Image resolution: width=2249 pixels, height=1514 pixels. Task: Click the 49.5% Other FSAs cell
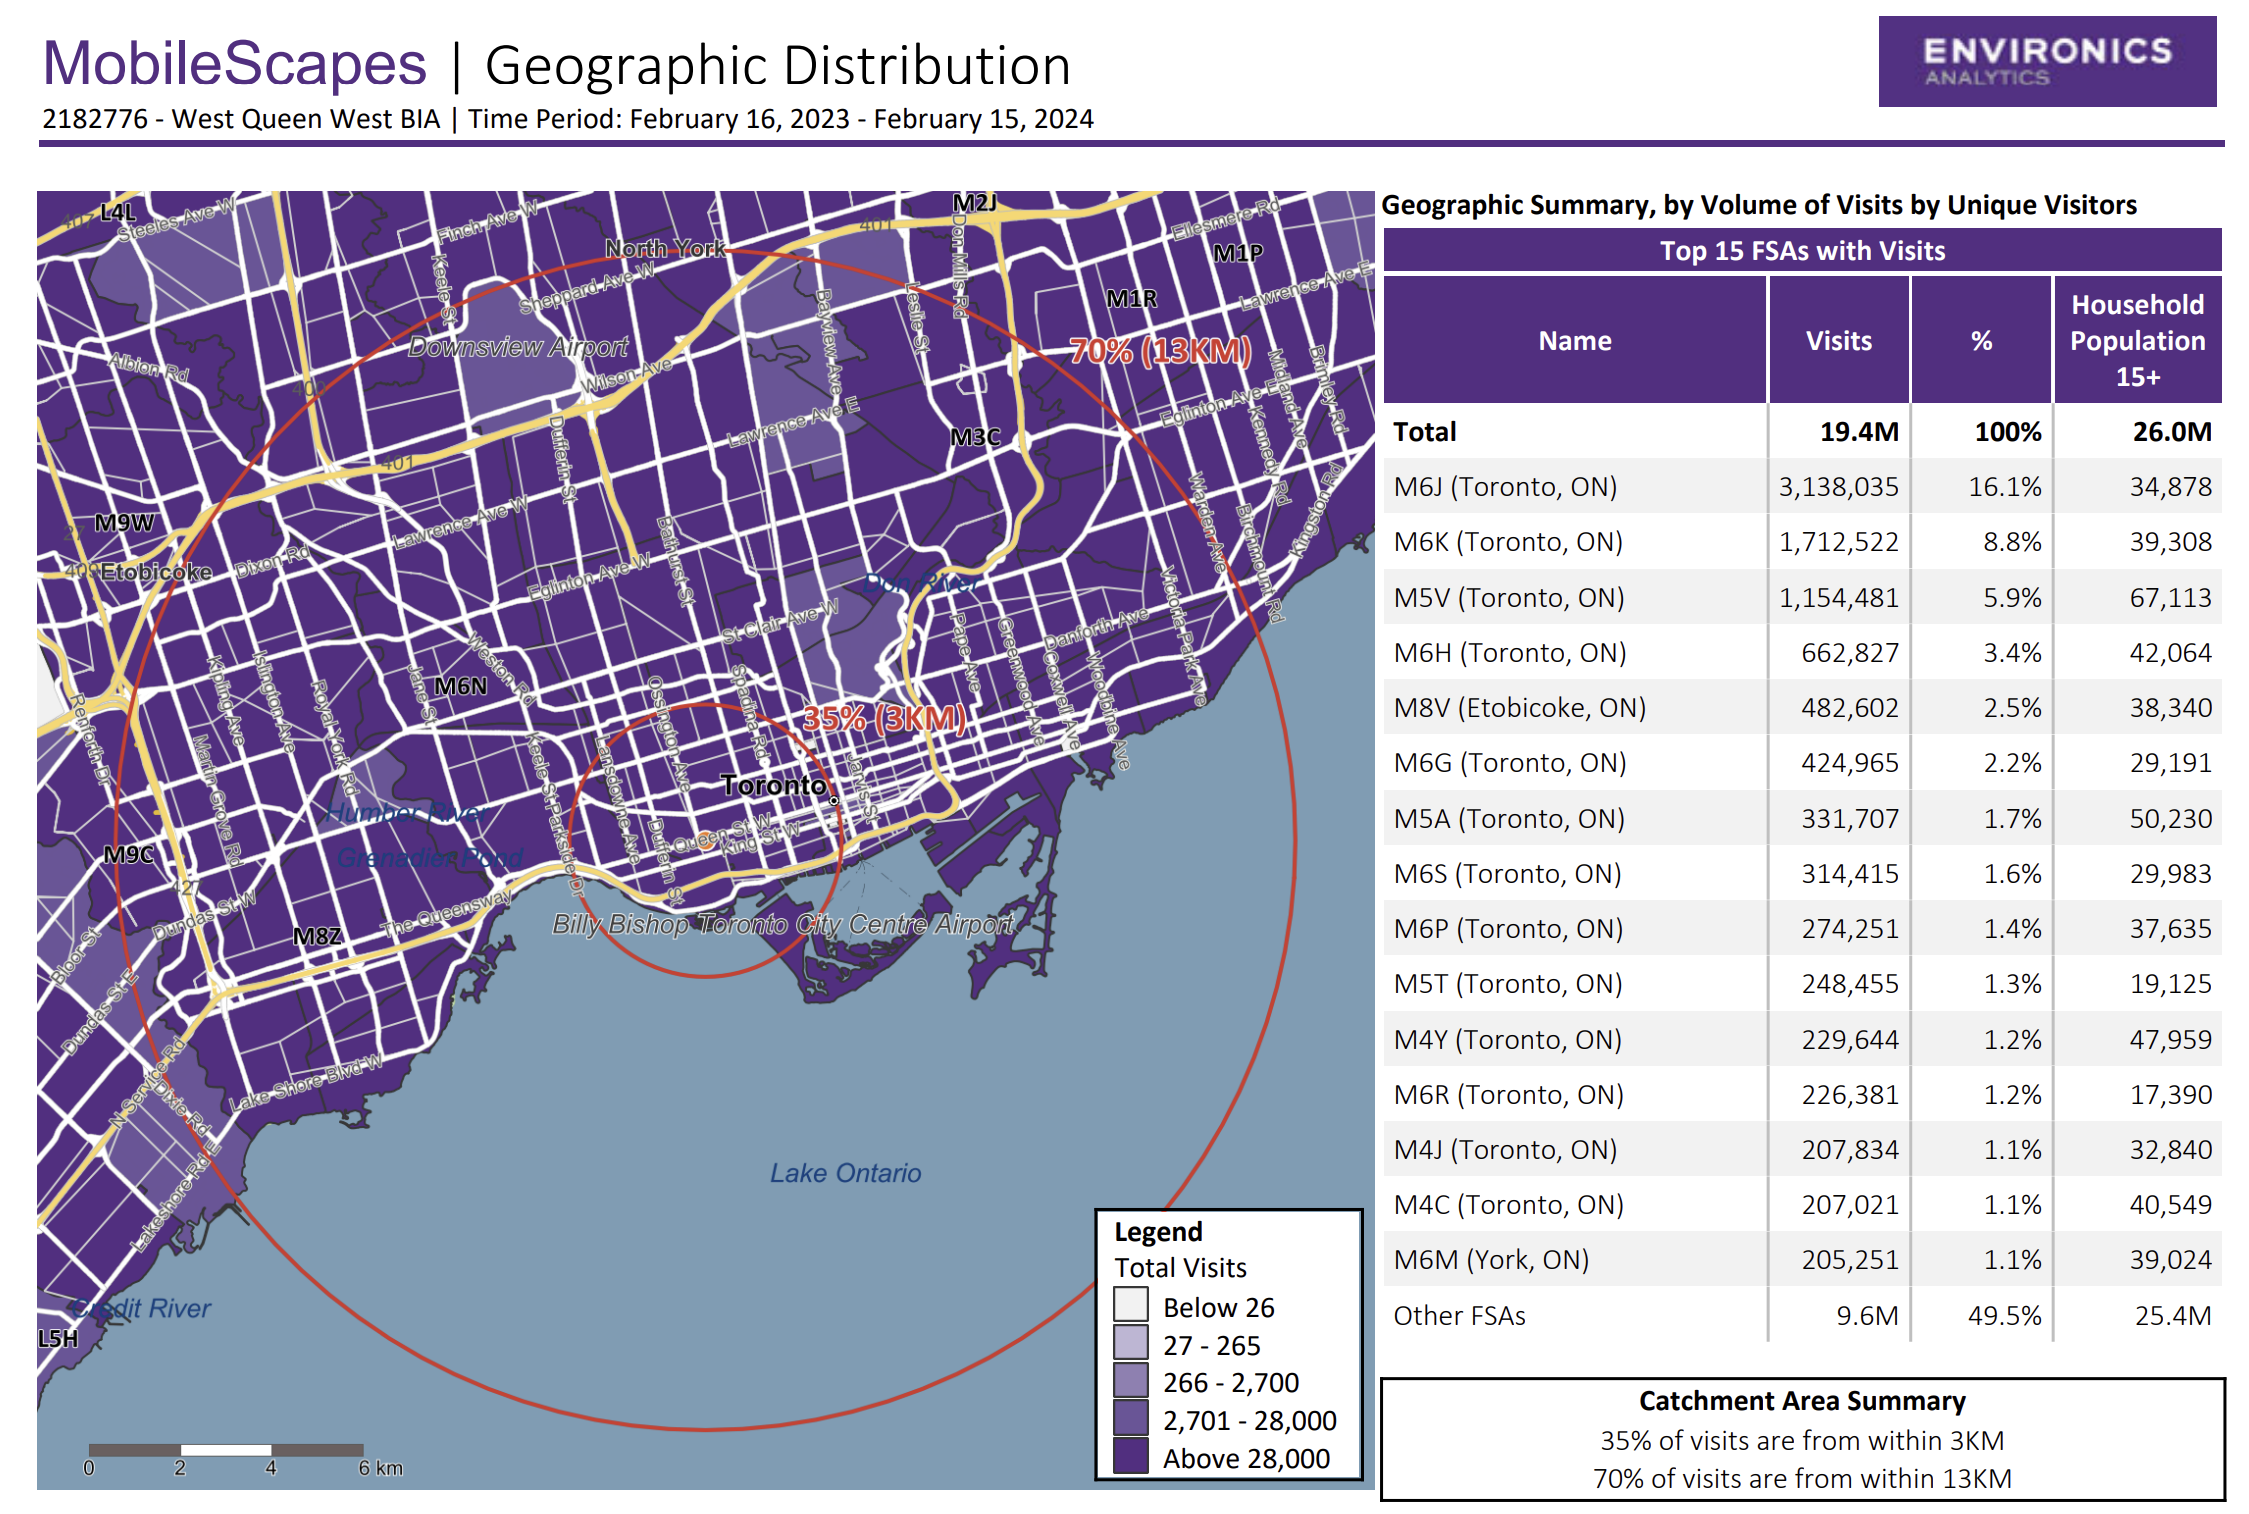tap(2004, 1316)
